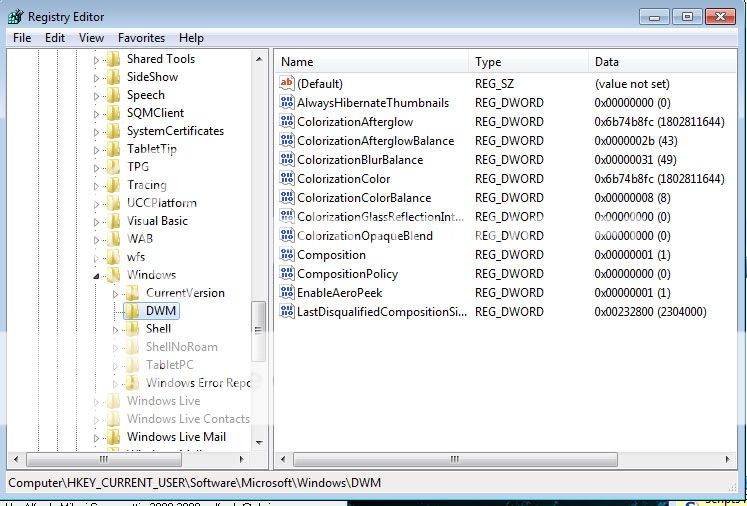This screenshot has height=506, width=747.
Task: Sort values by the Name column header
Action: coord(372,62)
